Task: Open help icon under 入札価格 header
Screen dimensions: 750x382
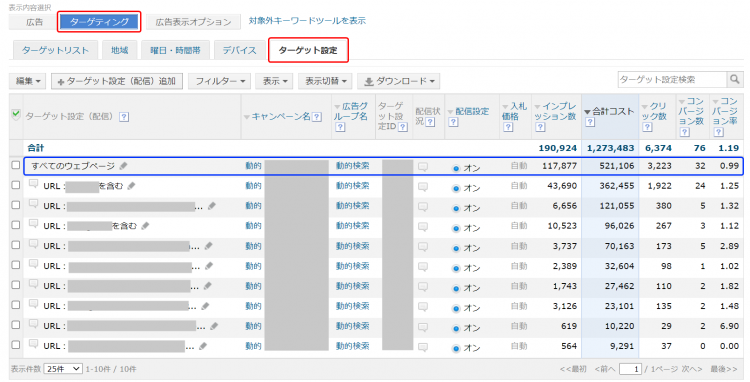Action: point(508,127)
